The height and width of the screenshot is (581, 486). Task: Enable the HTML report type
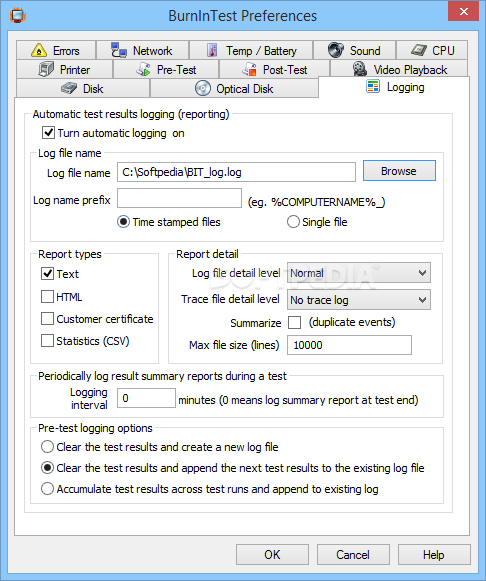[x=47, y=296]
